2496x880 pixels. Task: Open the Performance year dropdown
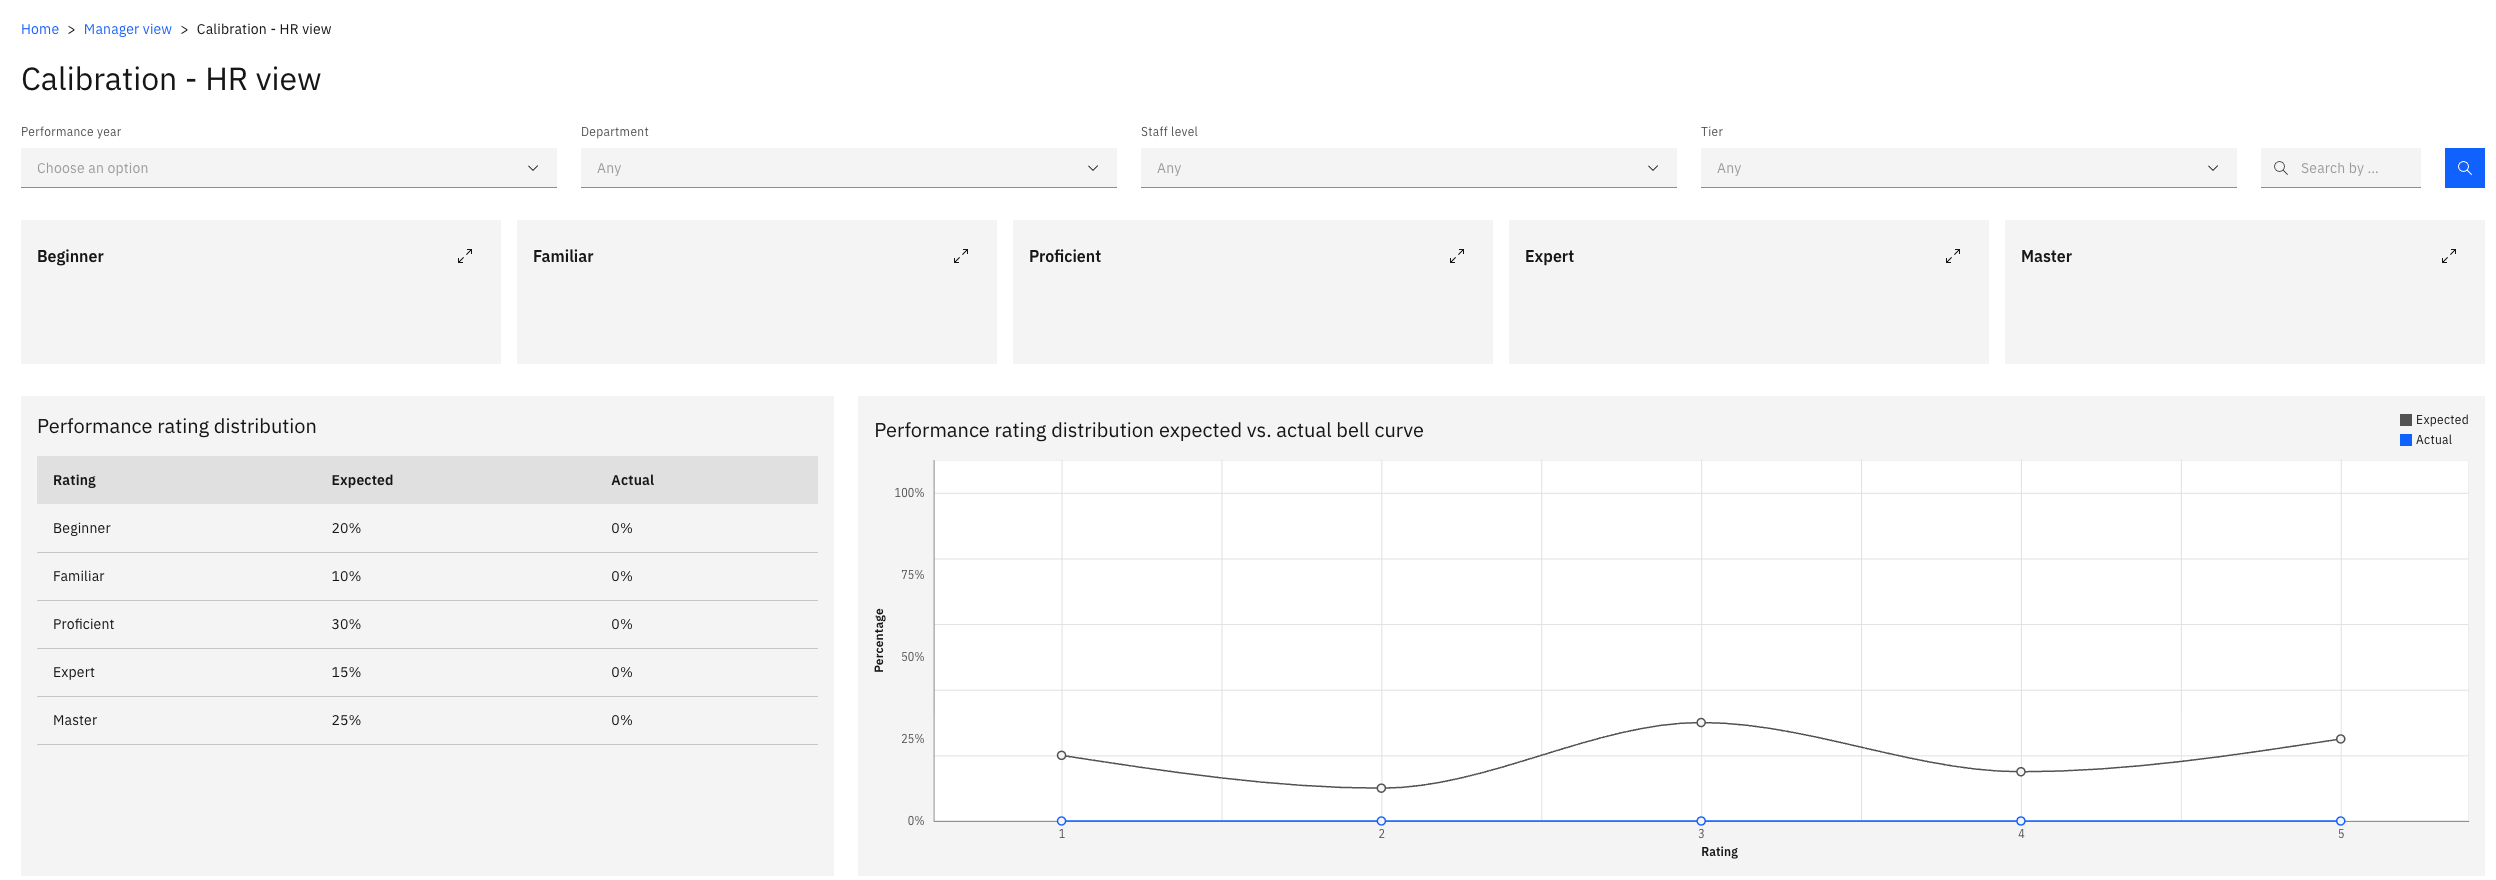coord(289,168)
